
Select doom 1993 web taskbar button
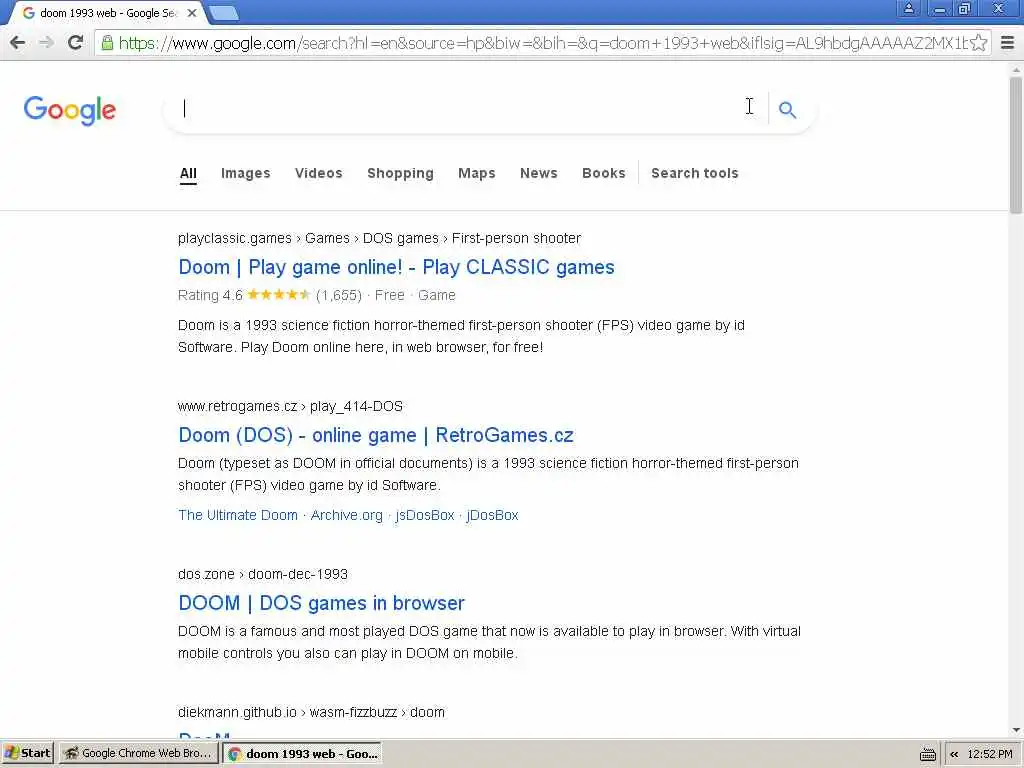coord(303,754)
